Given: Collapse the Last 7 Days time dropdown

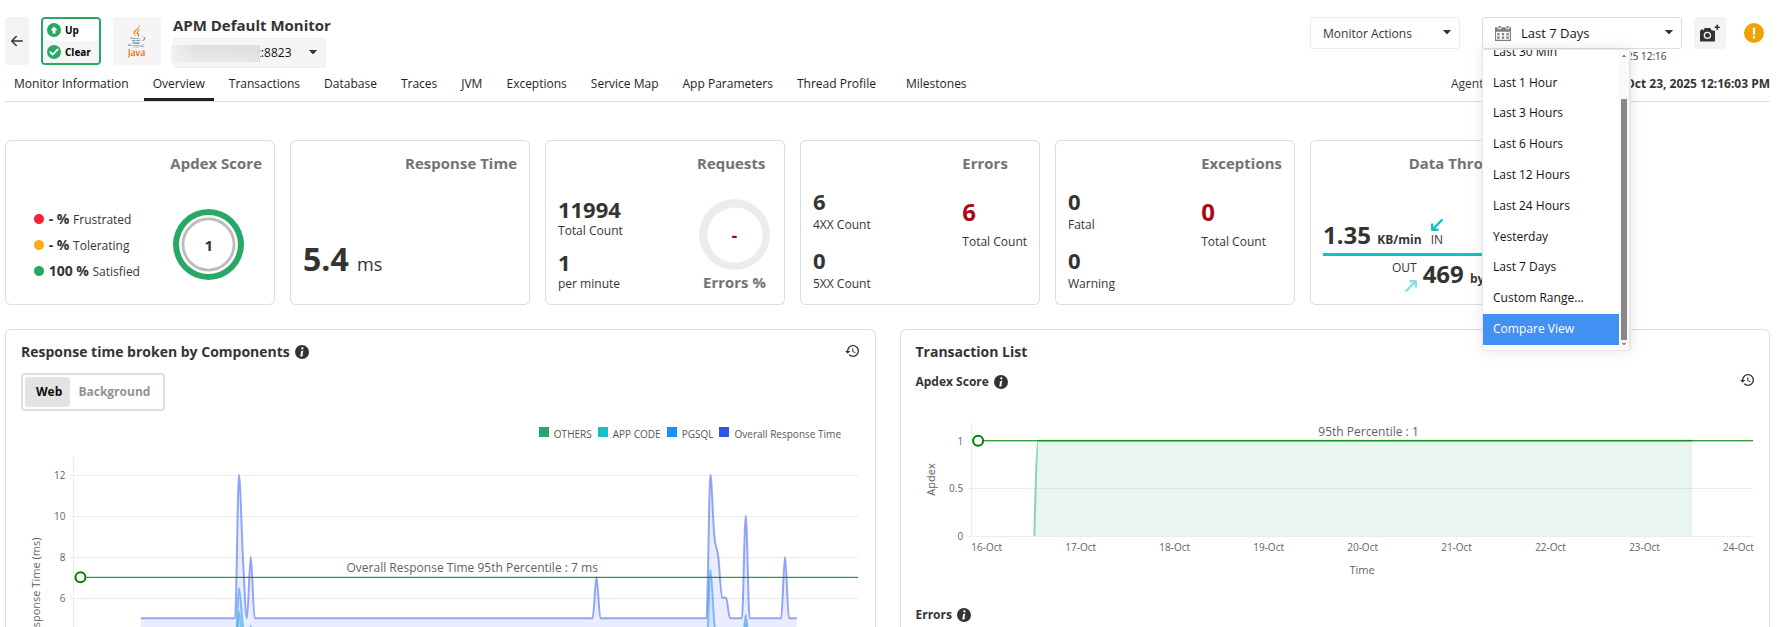Looking at the screenshot, I should [x=1581, y=33].
